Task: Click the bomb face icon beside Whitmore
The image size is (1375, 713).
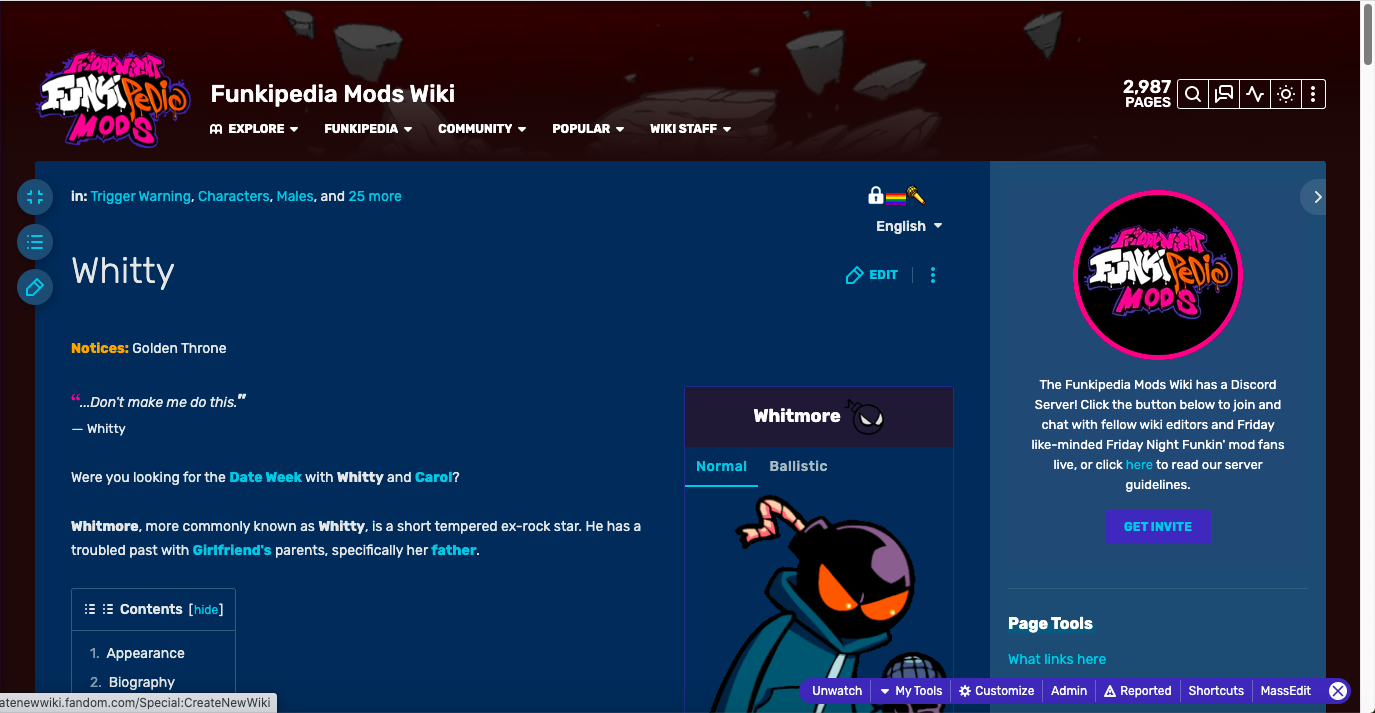Action: coord(866,416)
